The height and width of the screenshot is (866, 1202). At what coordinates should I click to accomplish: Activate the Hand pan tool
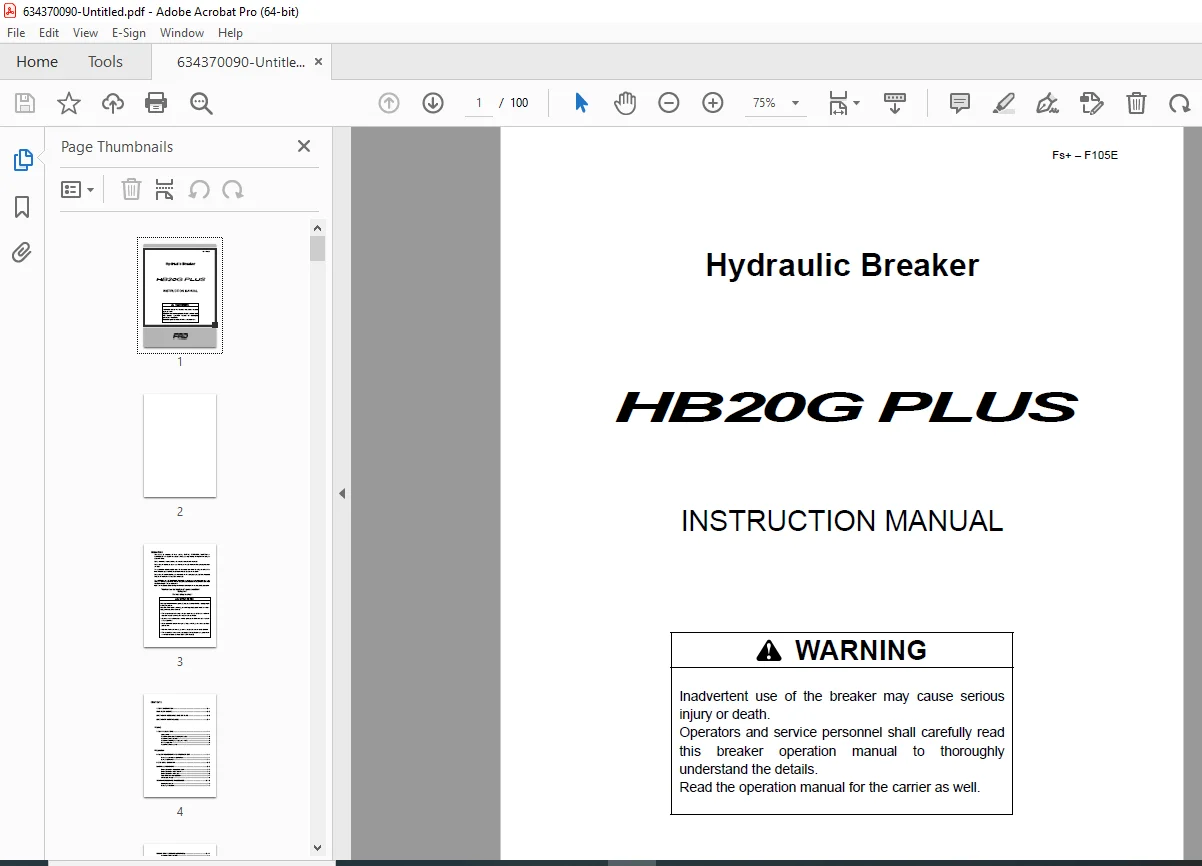click(625, 103)
